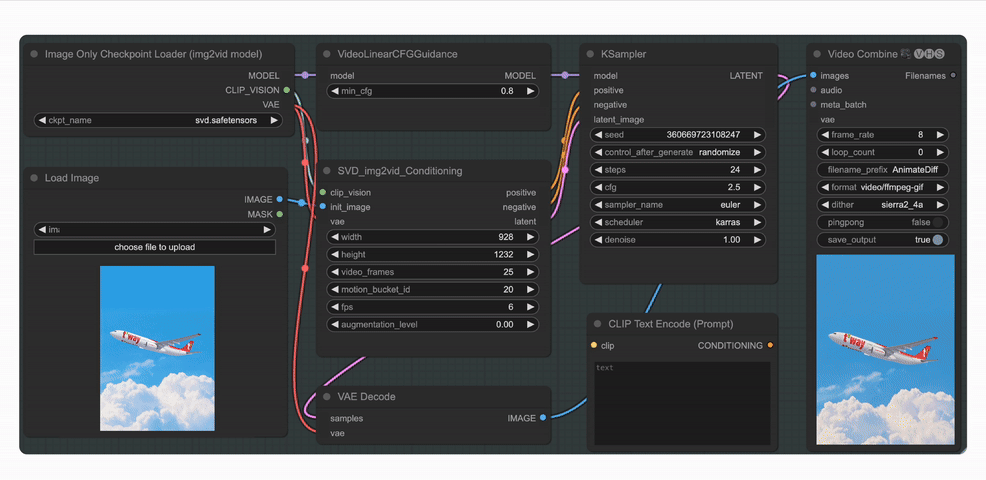Image resolution: width=986 pixels, height=480 pixels.
Task: Increase steps value with right arrow
Action: (757, 170)
